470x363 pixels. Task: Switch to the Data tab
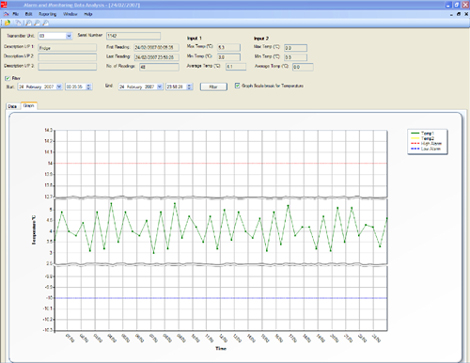tap(12, 106)
